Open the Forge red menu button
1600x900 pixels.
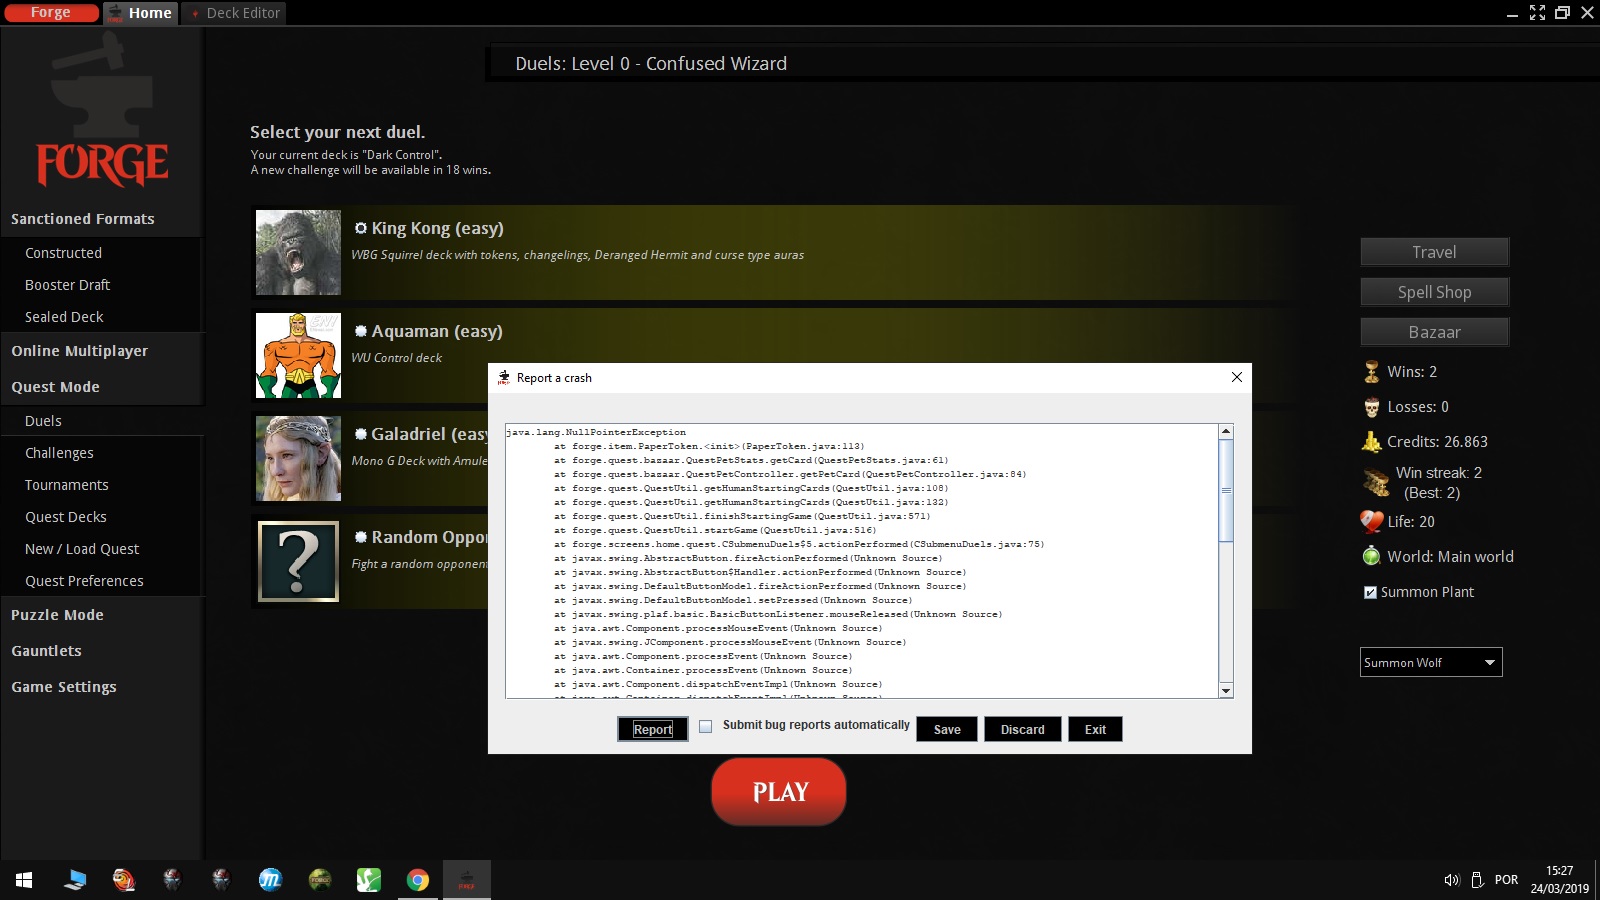click(x=50, y=13)
